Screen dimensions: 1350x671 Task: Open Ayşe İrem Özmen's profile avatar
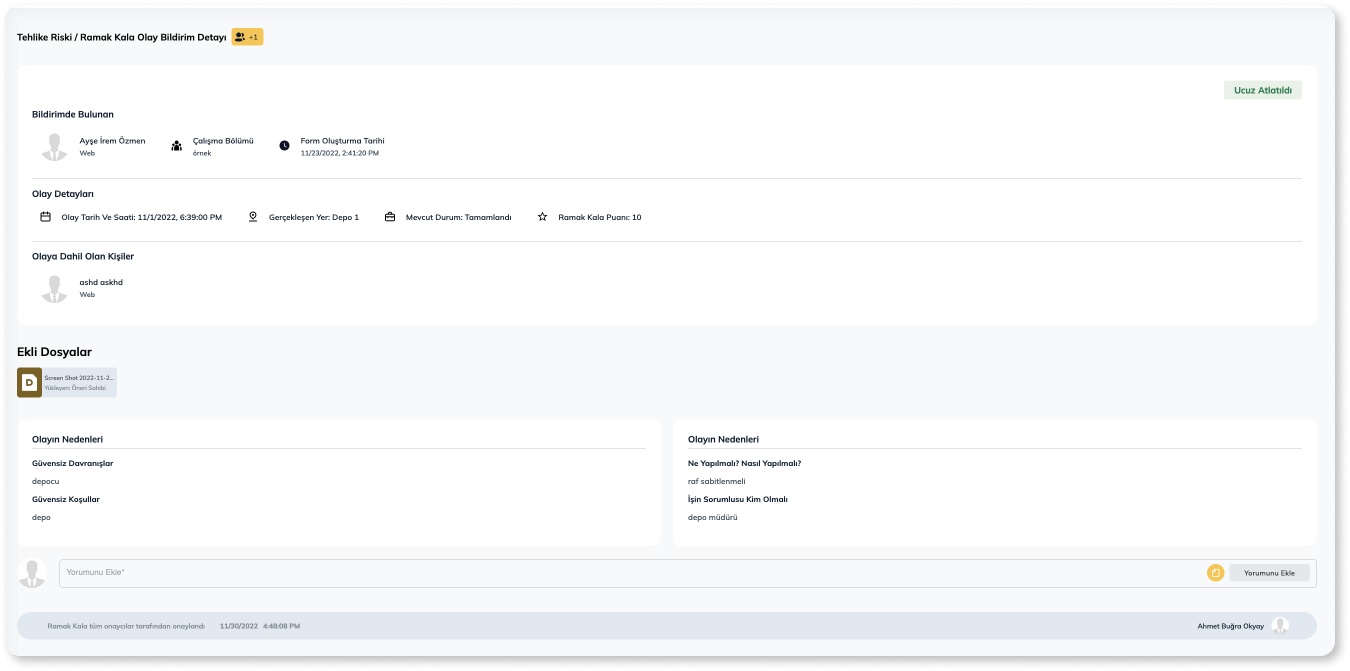click(54, 146)
